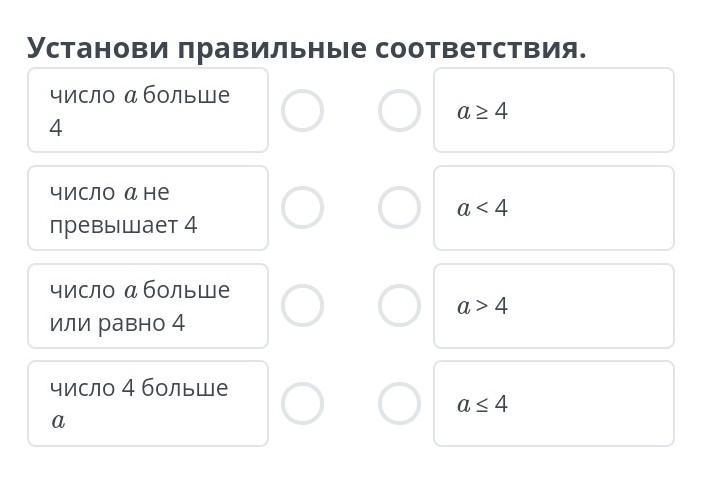Select the circle beside the 'a > 4' answer
Screen dimensions: 711x496
tap(399, 306)
